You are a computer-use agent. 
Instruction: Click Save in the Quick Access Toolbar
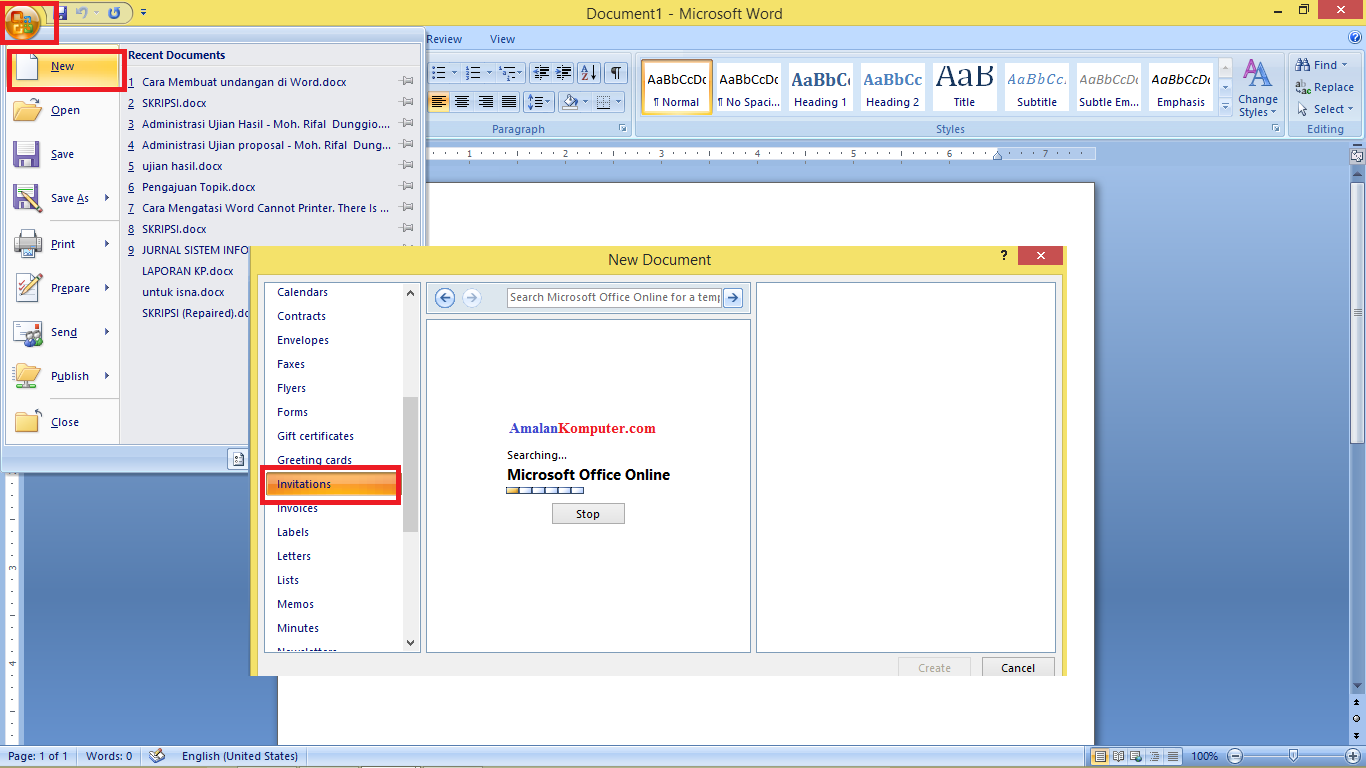pyautogui.click(x=61, y=13)
